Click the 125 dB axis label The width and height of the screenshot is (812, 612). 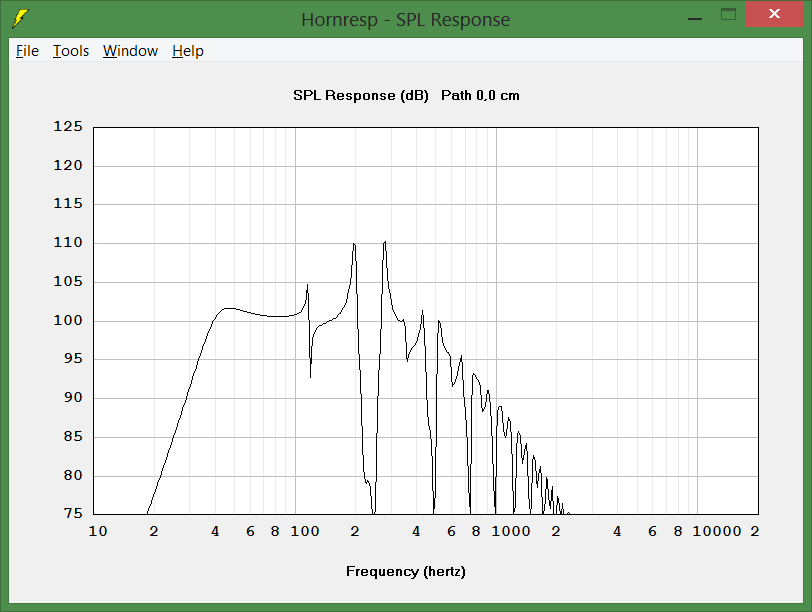coord(68,126)
